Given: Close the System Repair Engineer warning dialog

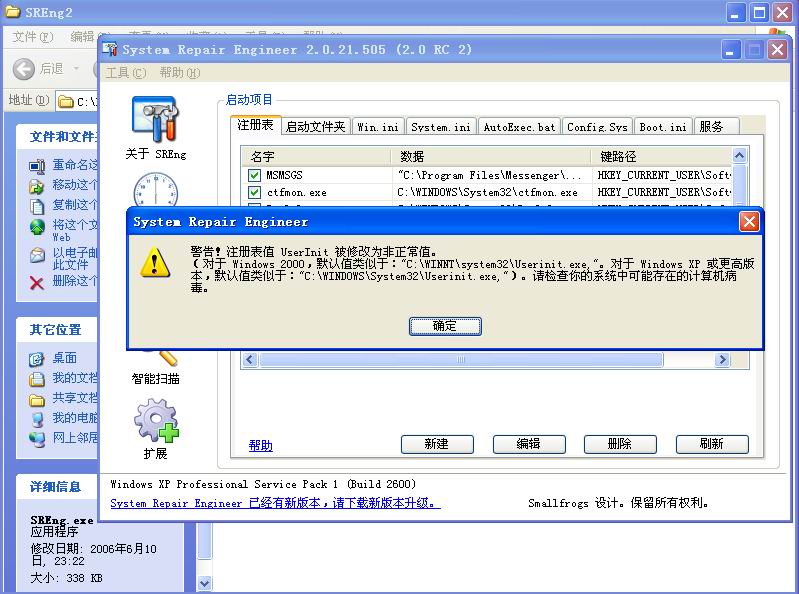Looking at the screenshot, I should [749, 222].
